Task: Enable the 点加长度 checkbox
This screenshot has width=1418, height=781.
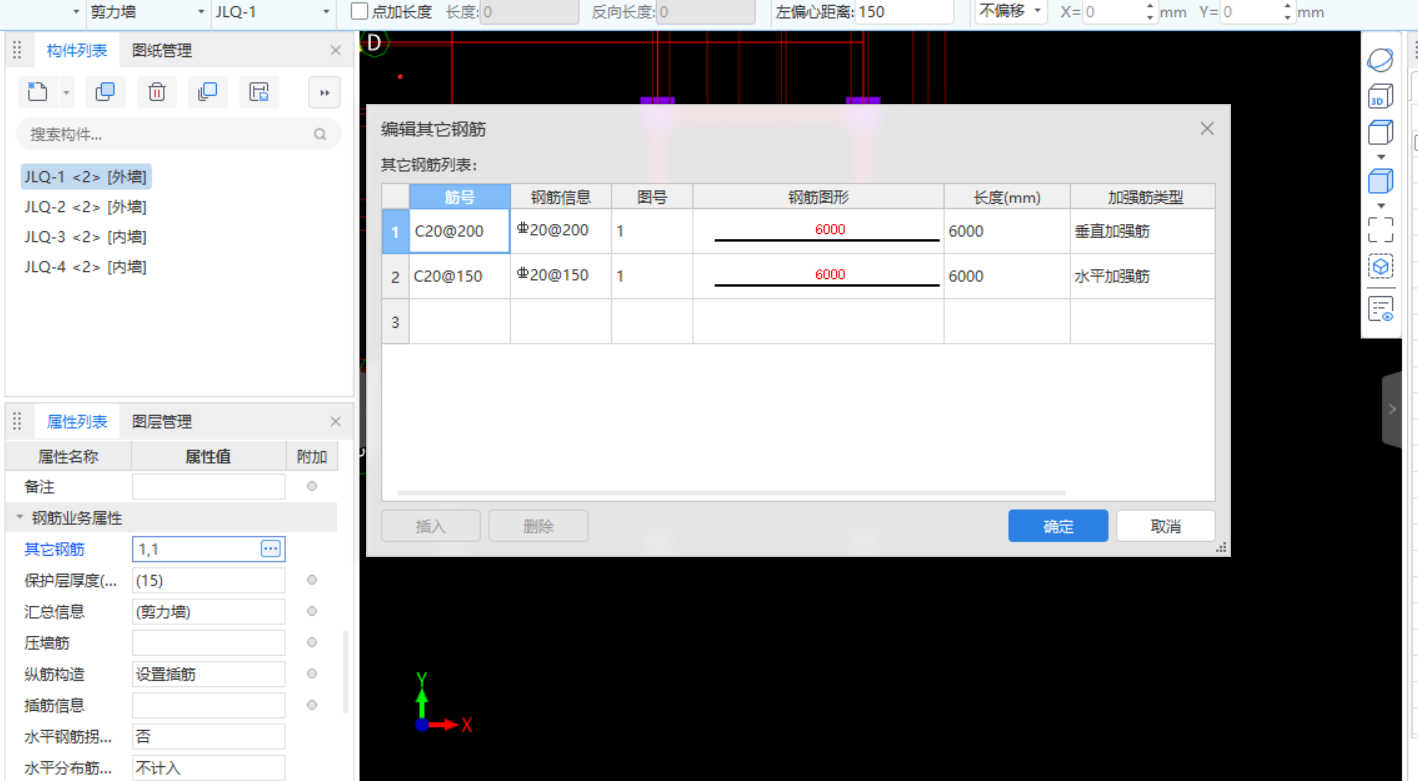Action: [x=360, y=12]
